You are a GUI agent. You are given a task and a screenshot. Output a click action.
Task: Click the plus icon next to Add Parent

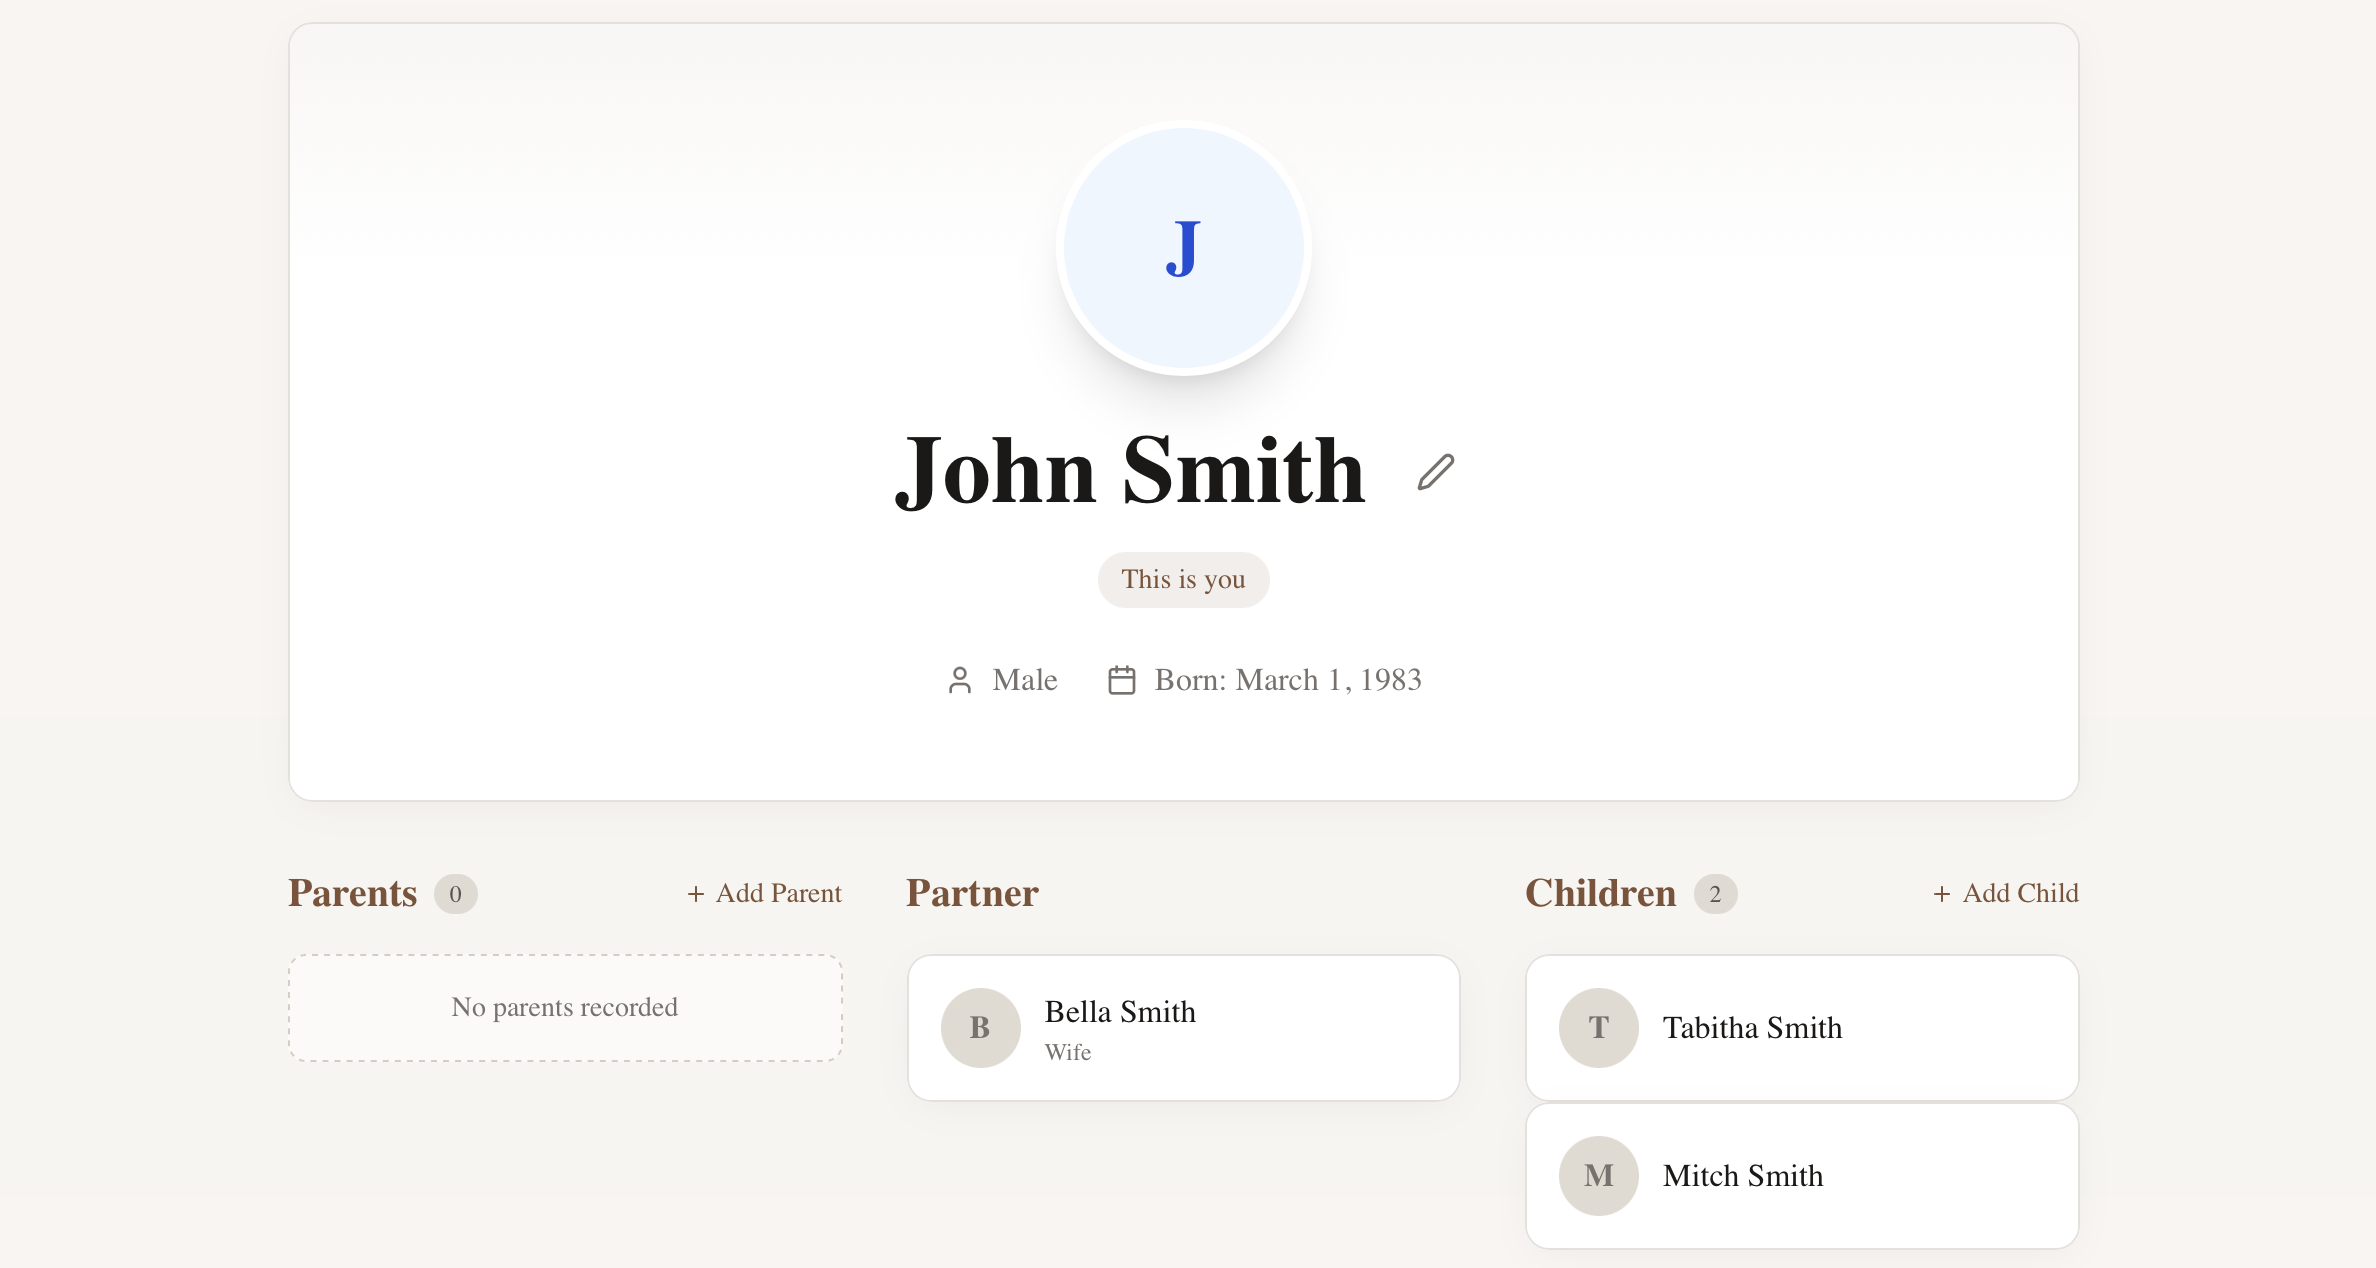coord(695,893)
